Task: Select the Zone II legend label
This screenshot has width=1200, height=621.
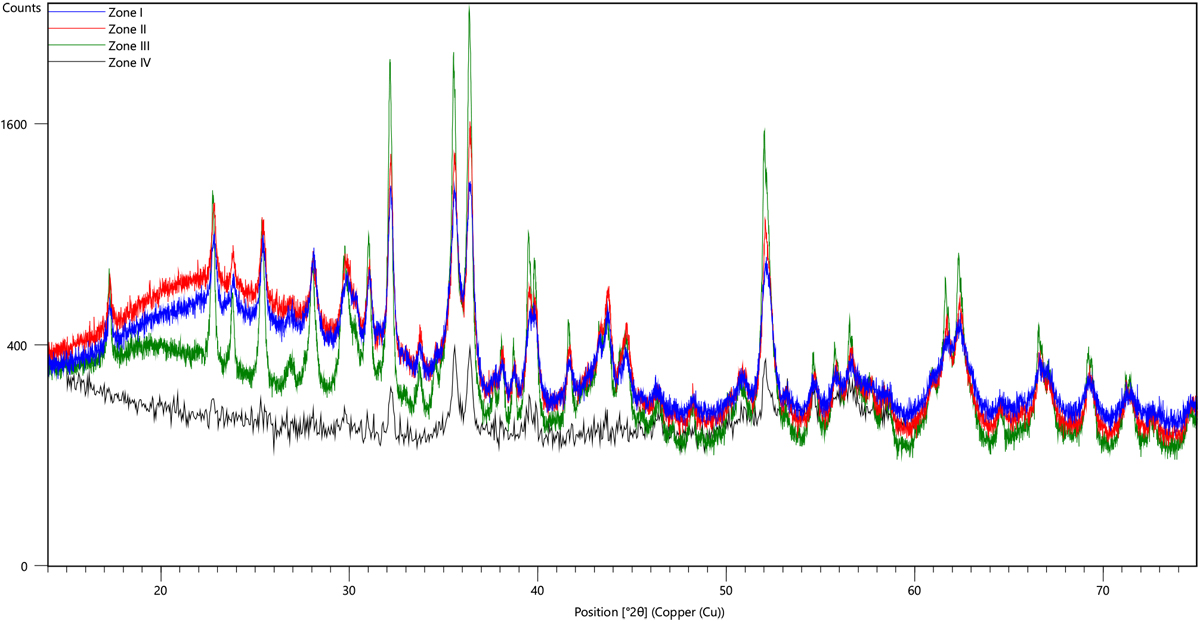Action: [129, 30]
